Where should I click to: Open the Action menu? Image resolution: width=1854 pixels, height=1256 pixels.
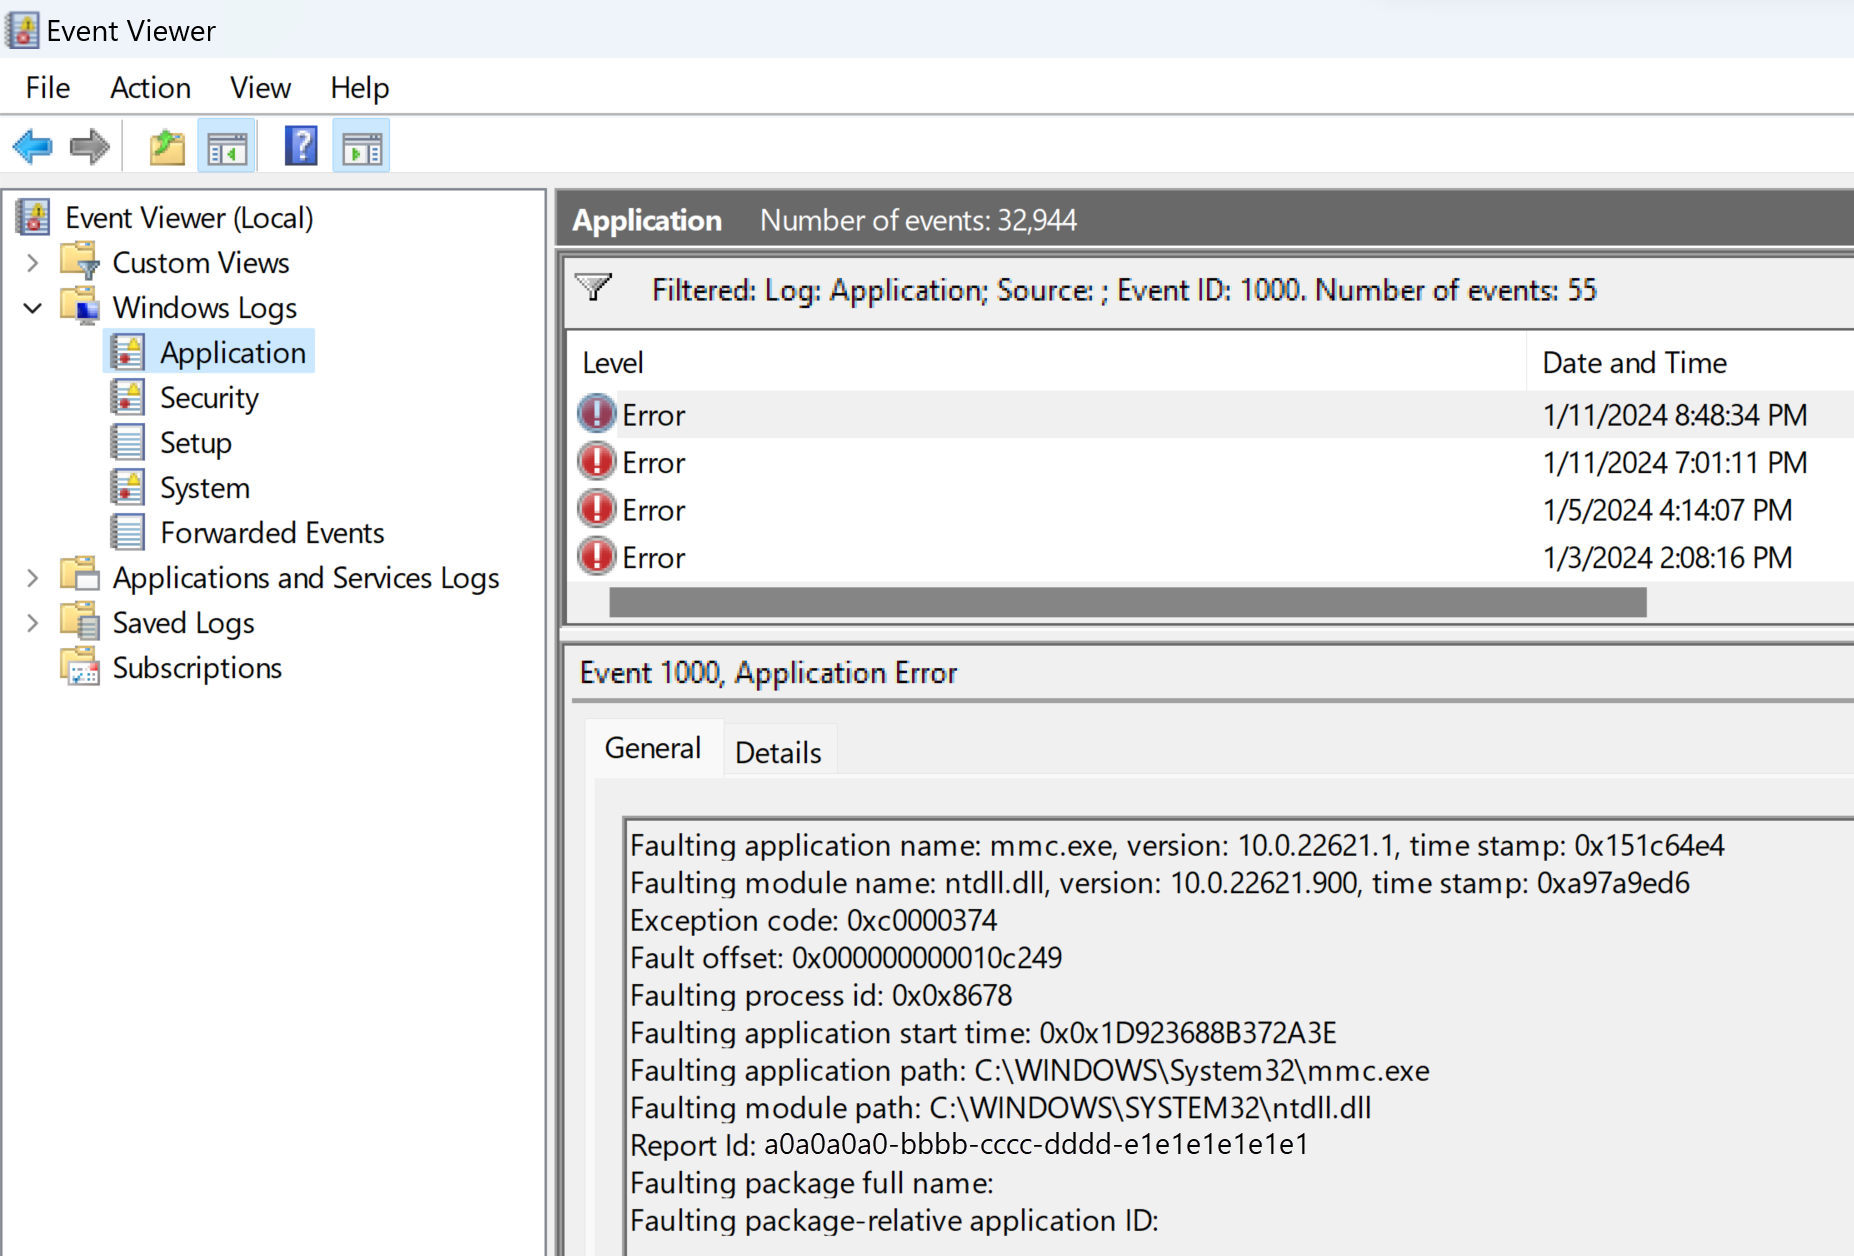tap(150, 88)
